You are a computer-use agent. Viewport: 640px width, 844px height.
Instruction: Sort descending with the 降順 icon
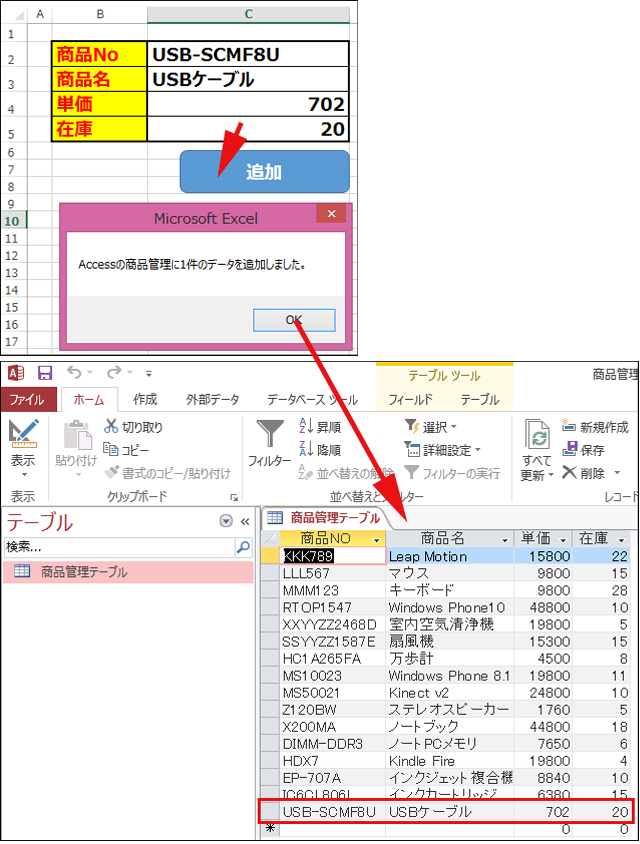click(308, 450)
